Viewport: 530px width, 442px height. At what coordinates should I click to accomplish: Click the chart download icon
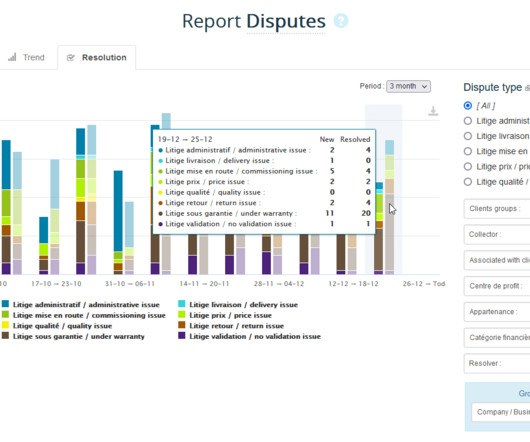point(433,111)
